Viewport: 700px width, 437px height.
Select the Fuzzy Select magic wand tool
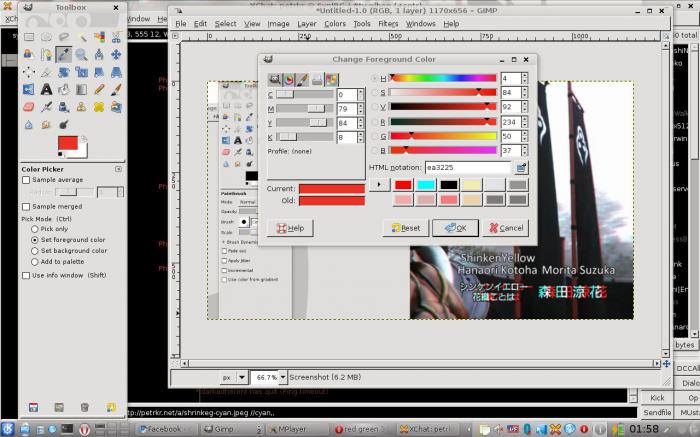coord(81,37)
